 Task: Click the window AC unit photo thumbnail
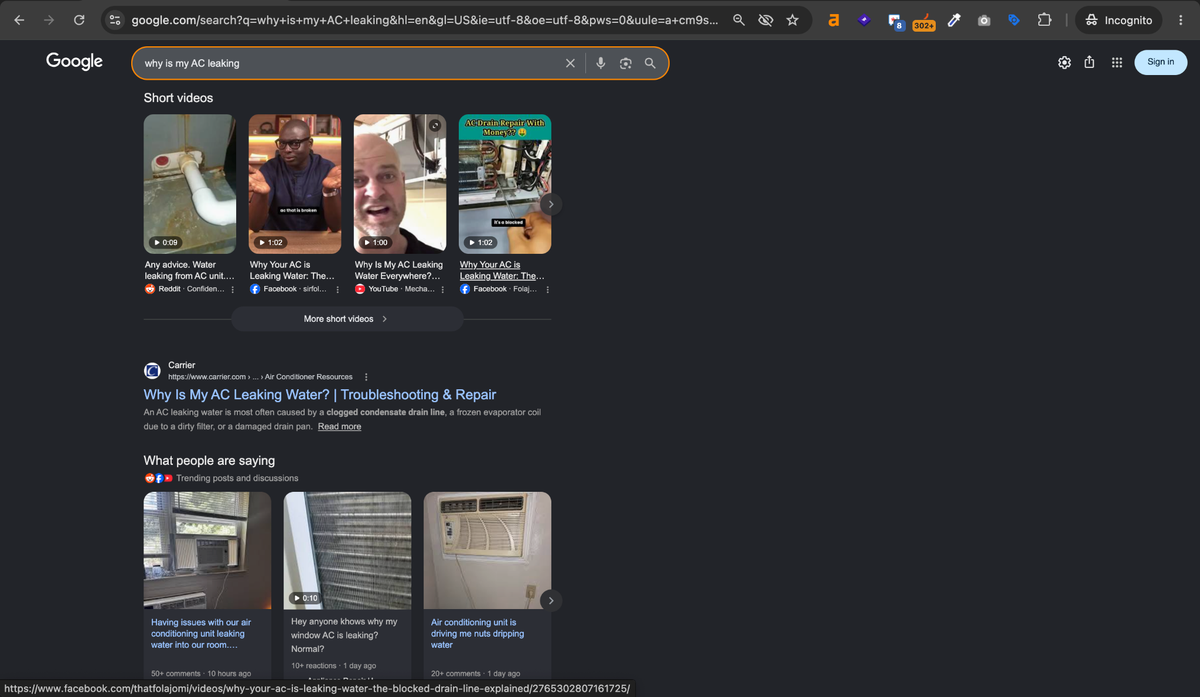[x=207, y=551]
